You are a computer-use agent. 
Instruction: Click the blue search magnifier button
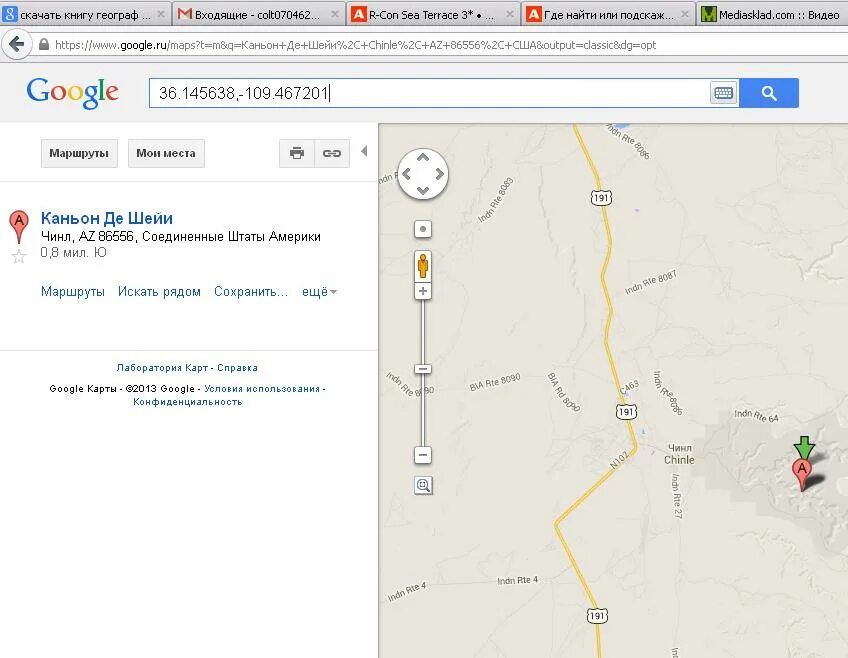(768, 93)
